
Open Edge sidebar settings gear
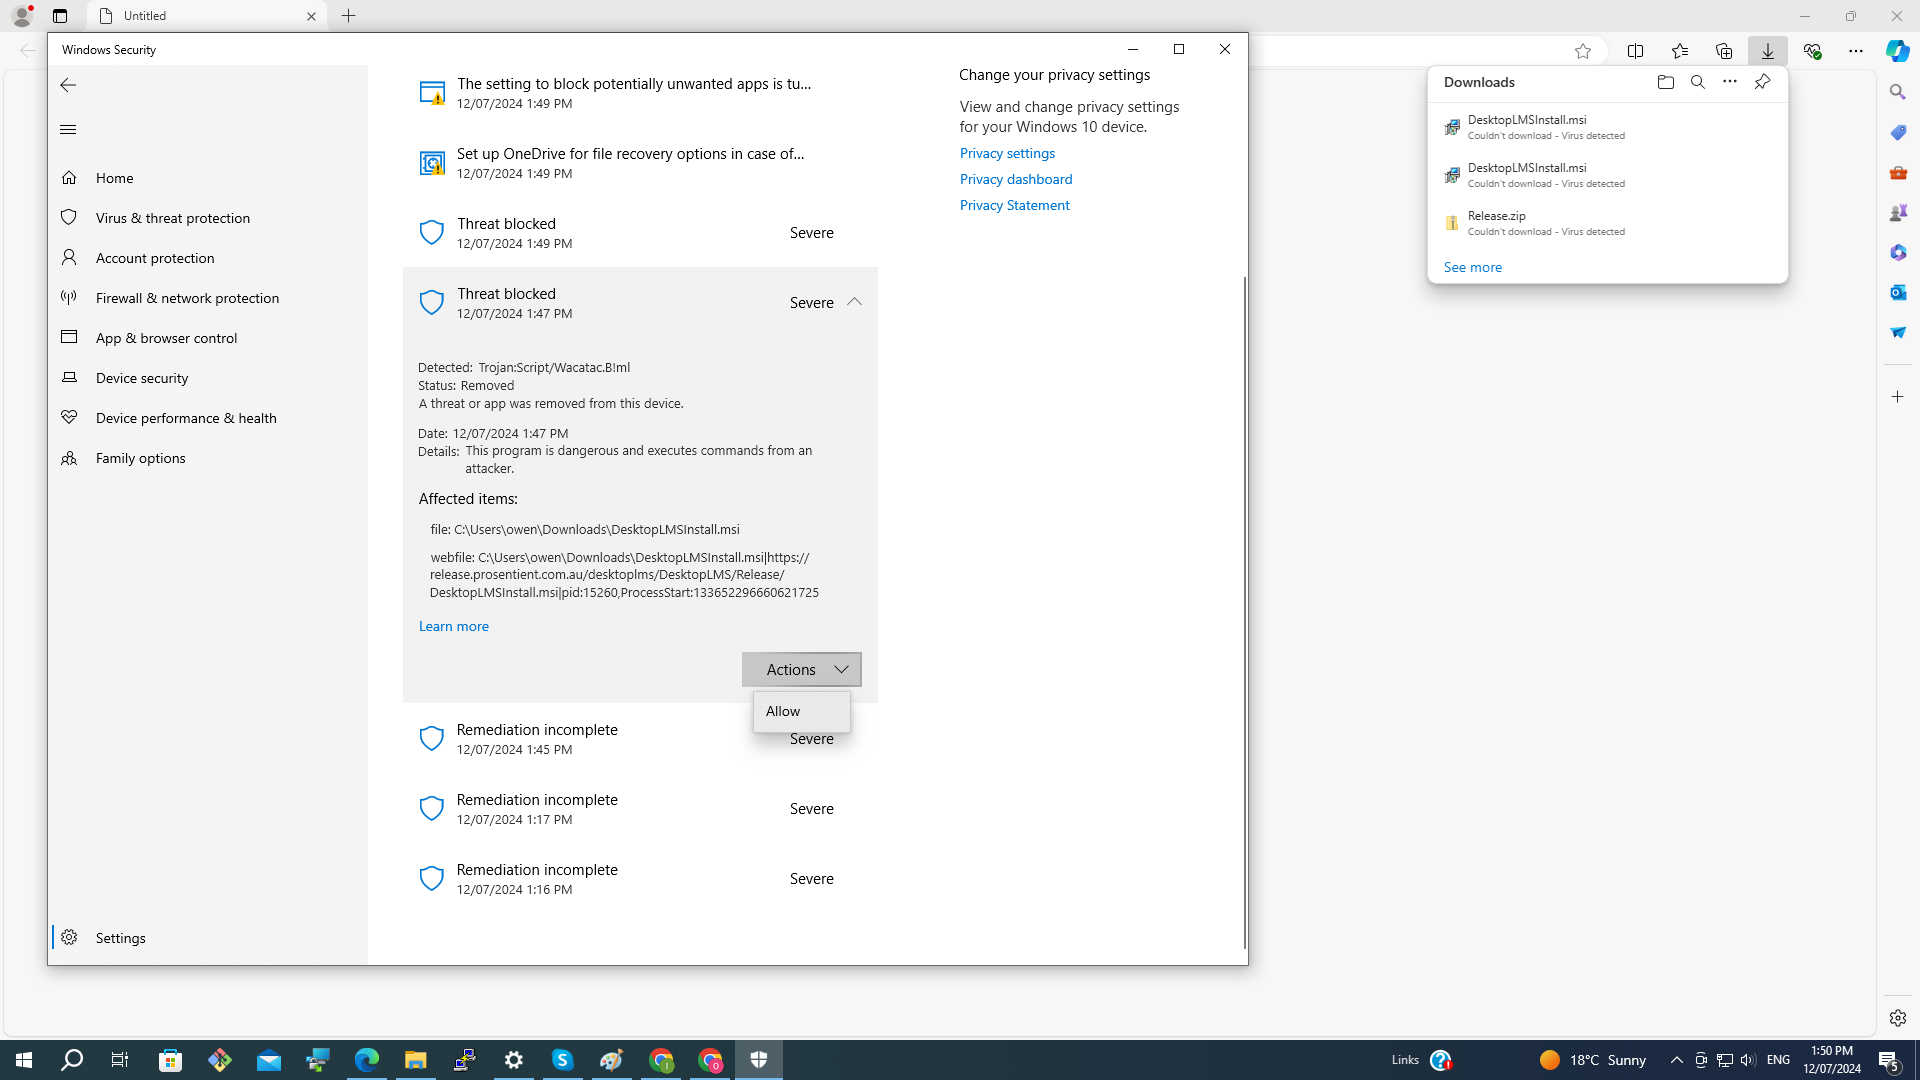[x=1898, y=1018]
